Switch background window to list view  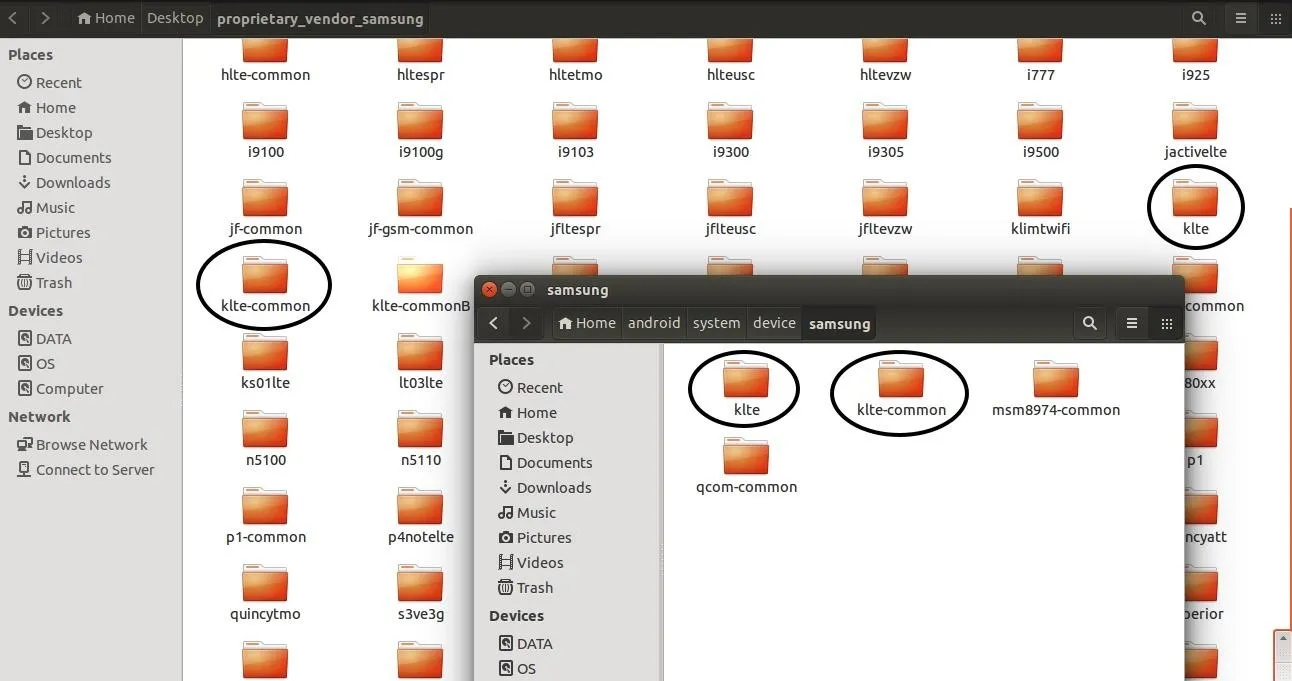click(1241, 18)
